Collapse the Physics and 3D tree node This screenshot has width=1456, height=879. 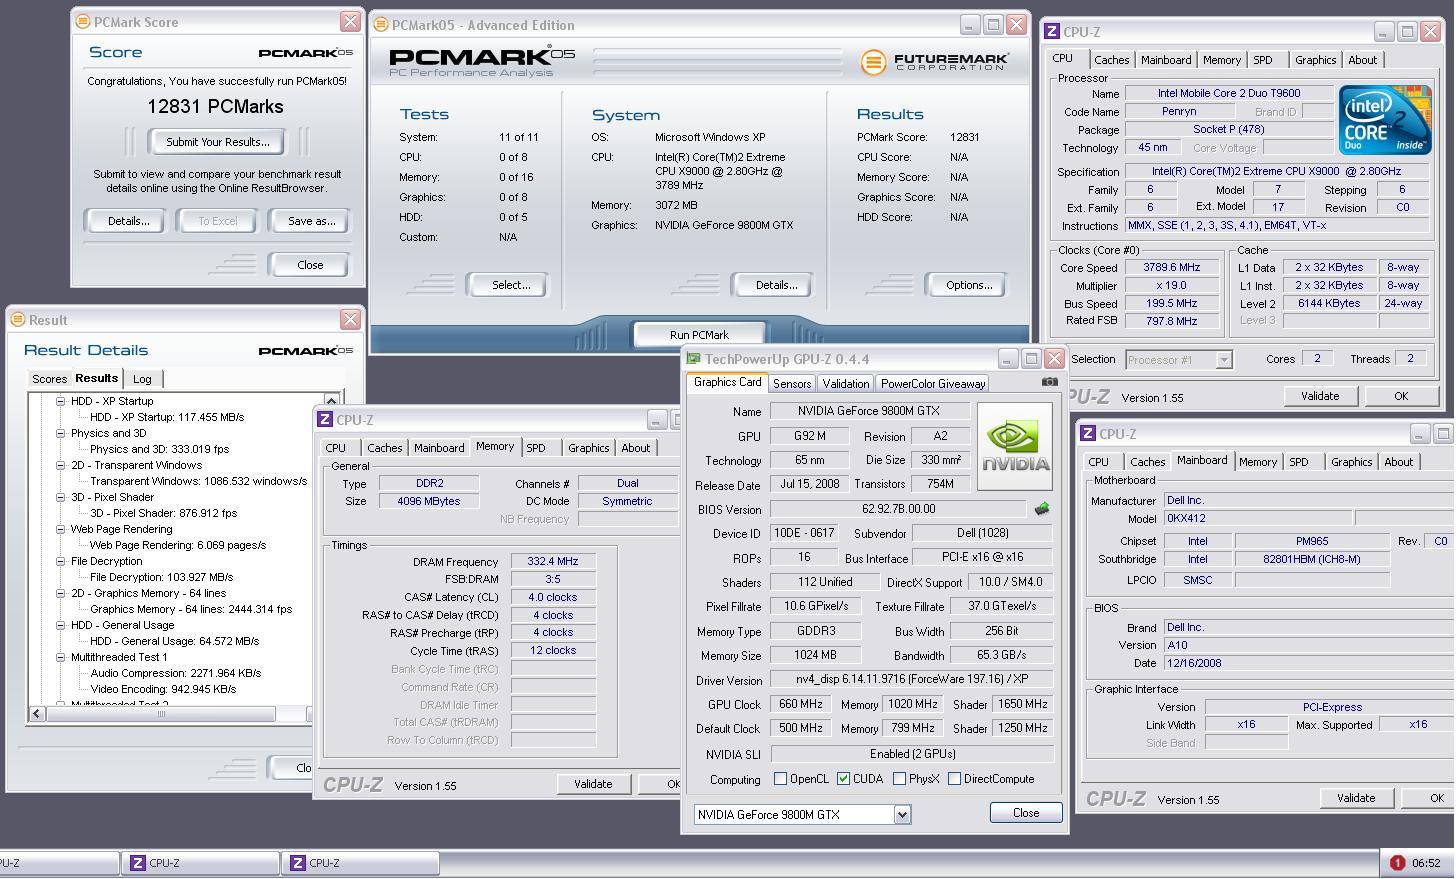click(60, 433)
